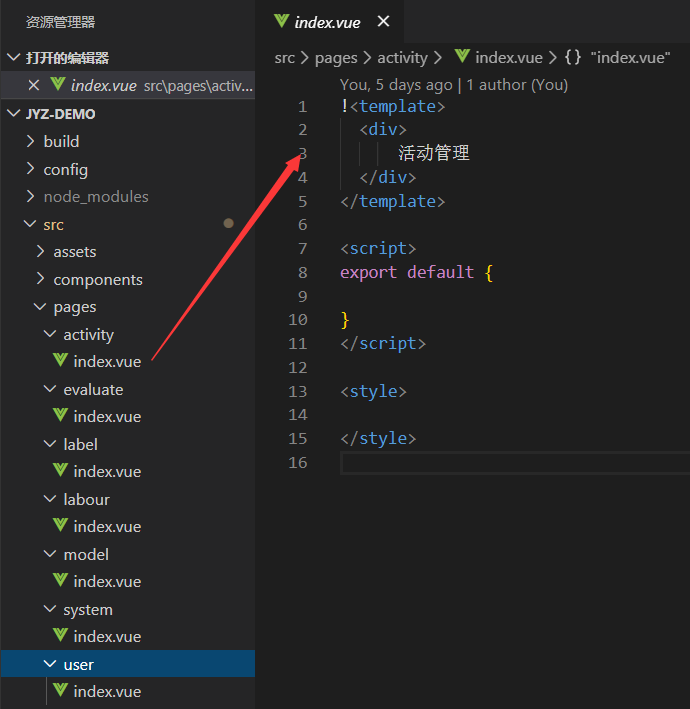
Task: Click Vue icon in editor tab
Action: click(281, 21)
